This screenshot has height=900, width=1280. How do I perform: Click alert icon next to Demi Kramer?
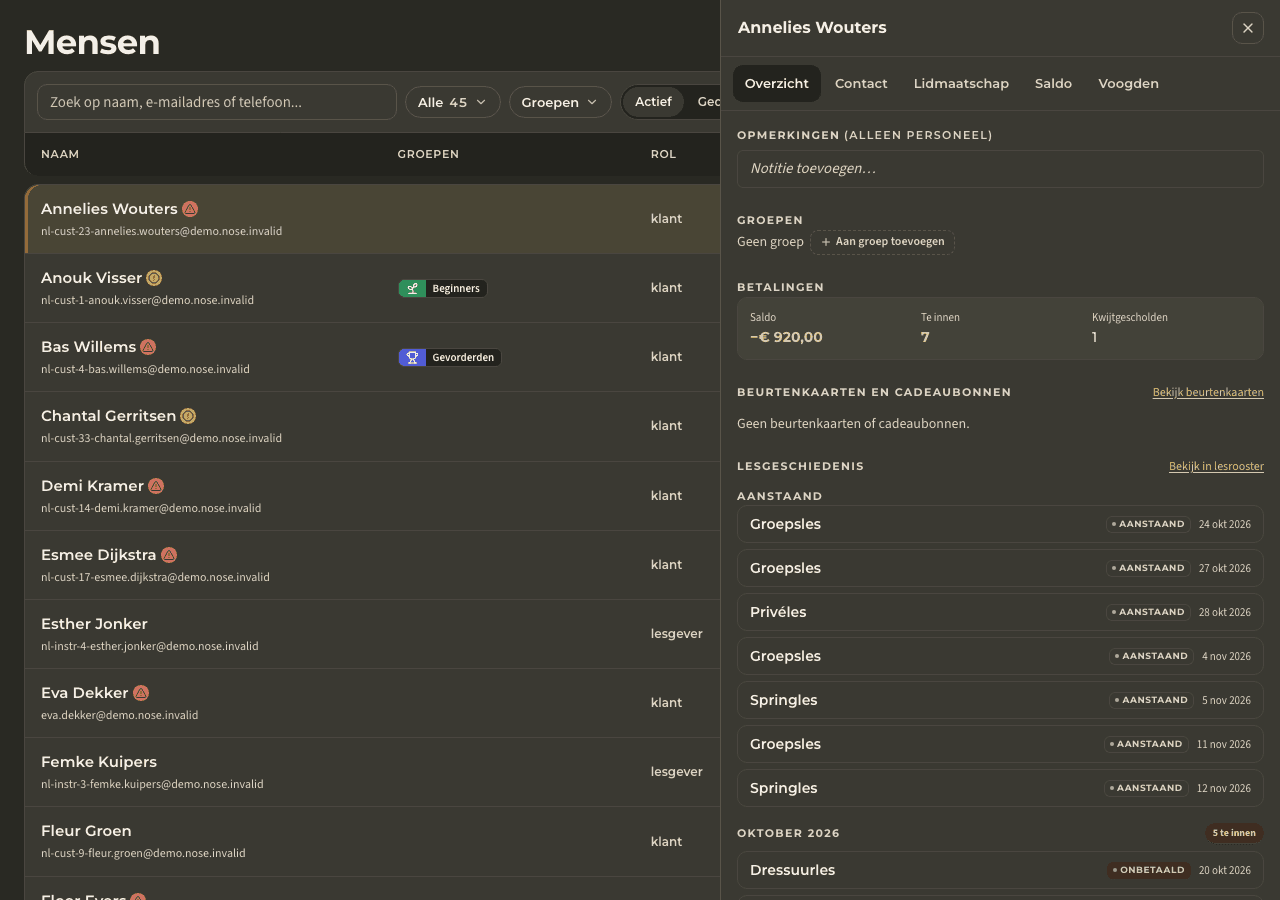(156, 486)
